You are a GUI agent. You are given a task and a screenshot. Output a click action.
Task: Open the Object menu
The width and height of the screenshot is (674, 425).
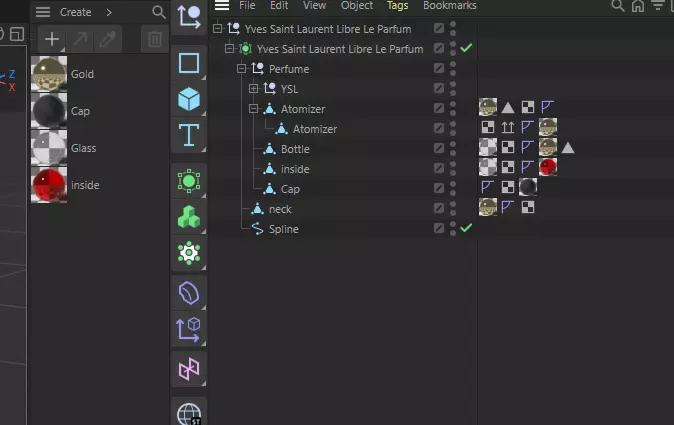357,5
